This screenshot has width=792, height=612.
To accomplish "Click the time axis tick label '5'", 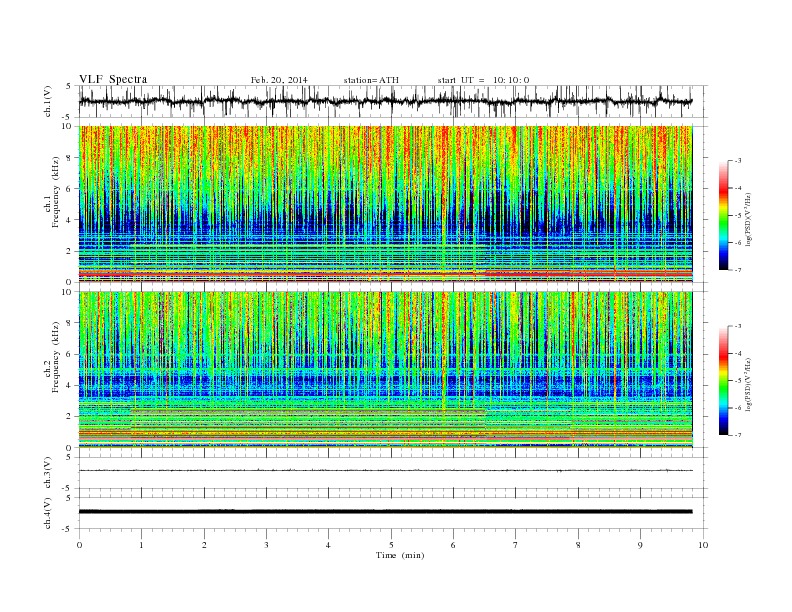I will pos(391,545).
